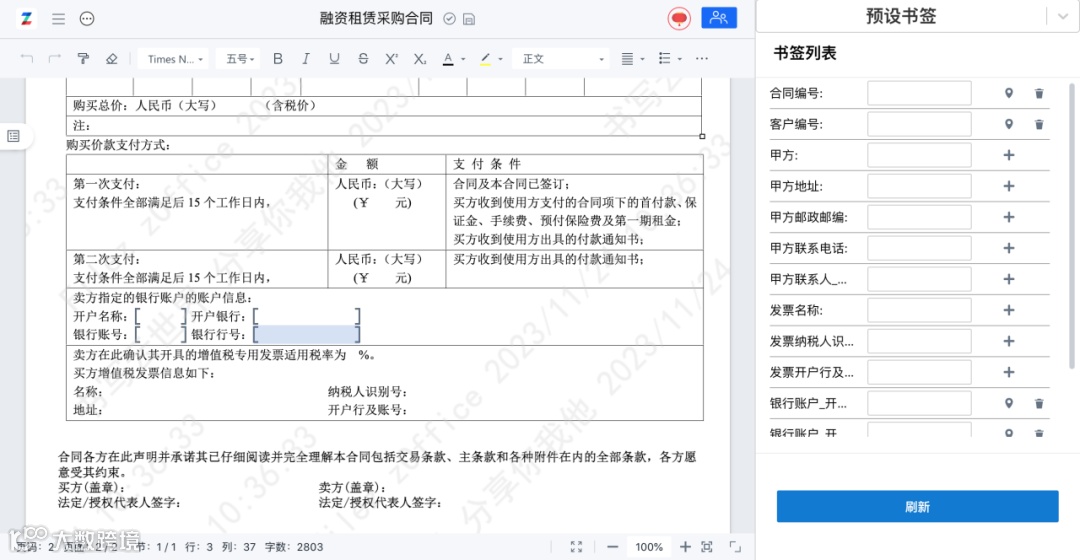Toggle strikethrough formatting
This screenshot has height=560, width=1080.
tap(363, 59)
